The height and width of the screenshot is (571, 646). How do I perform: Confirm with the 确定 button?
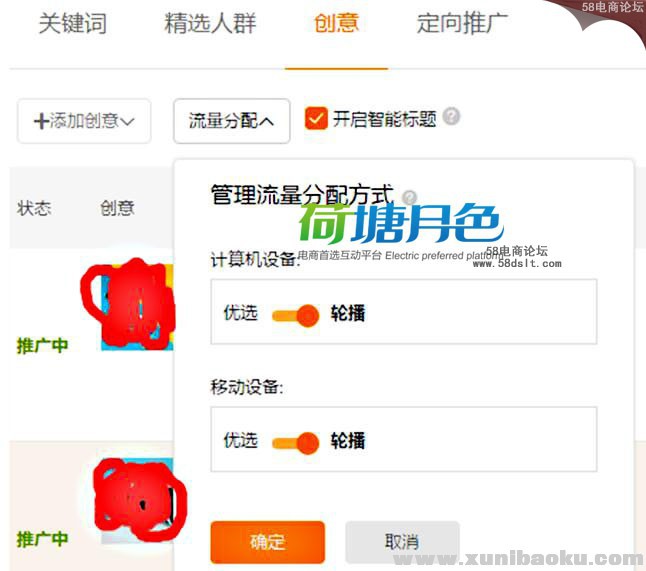(x=267, y=542)
